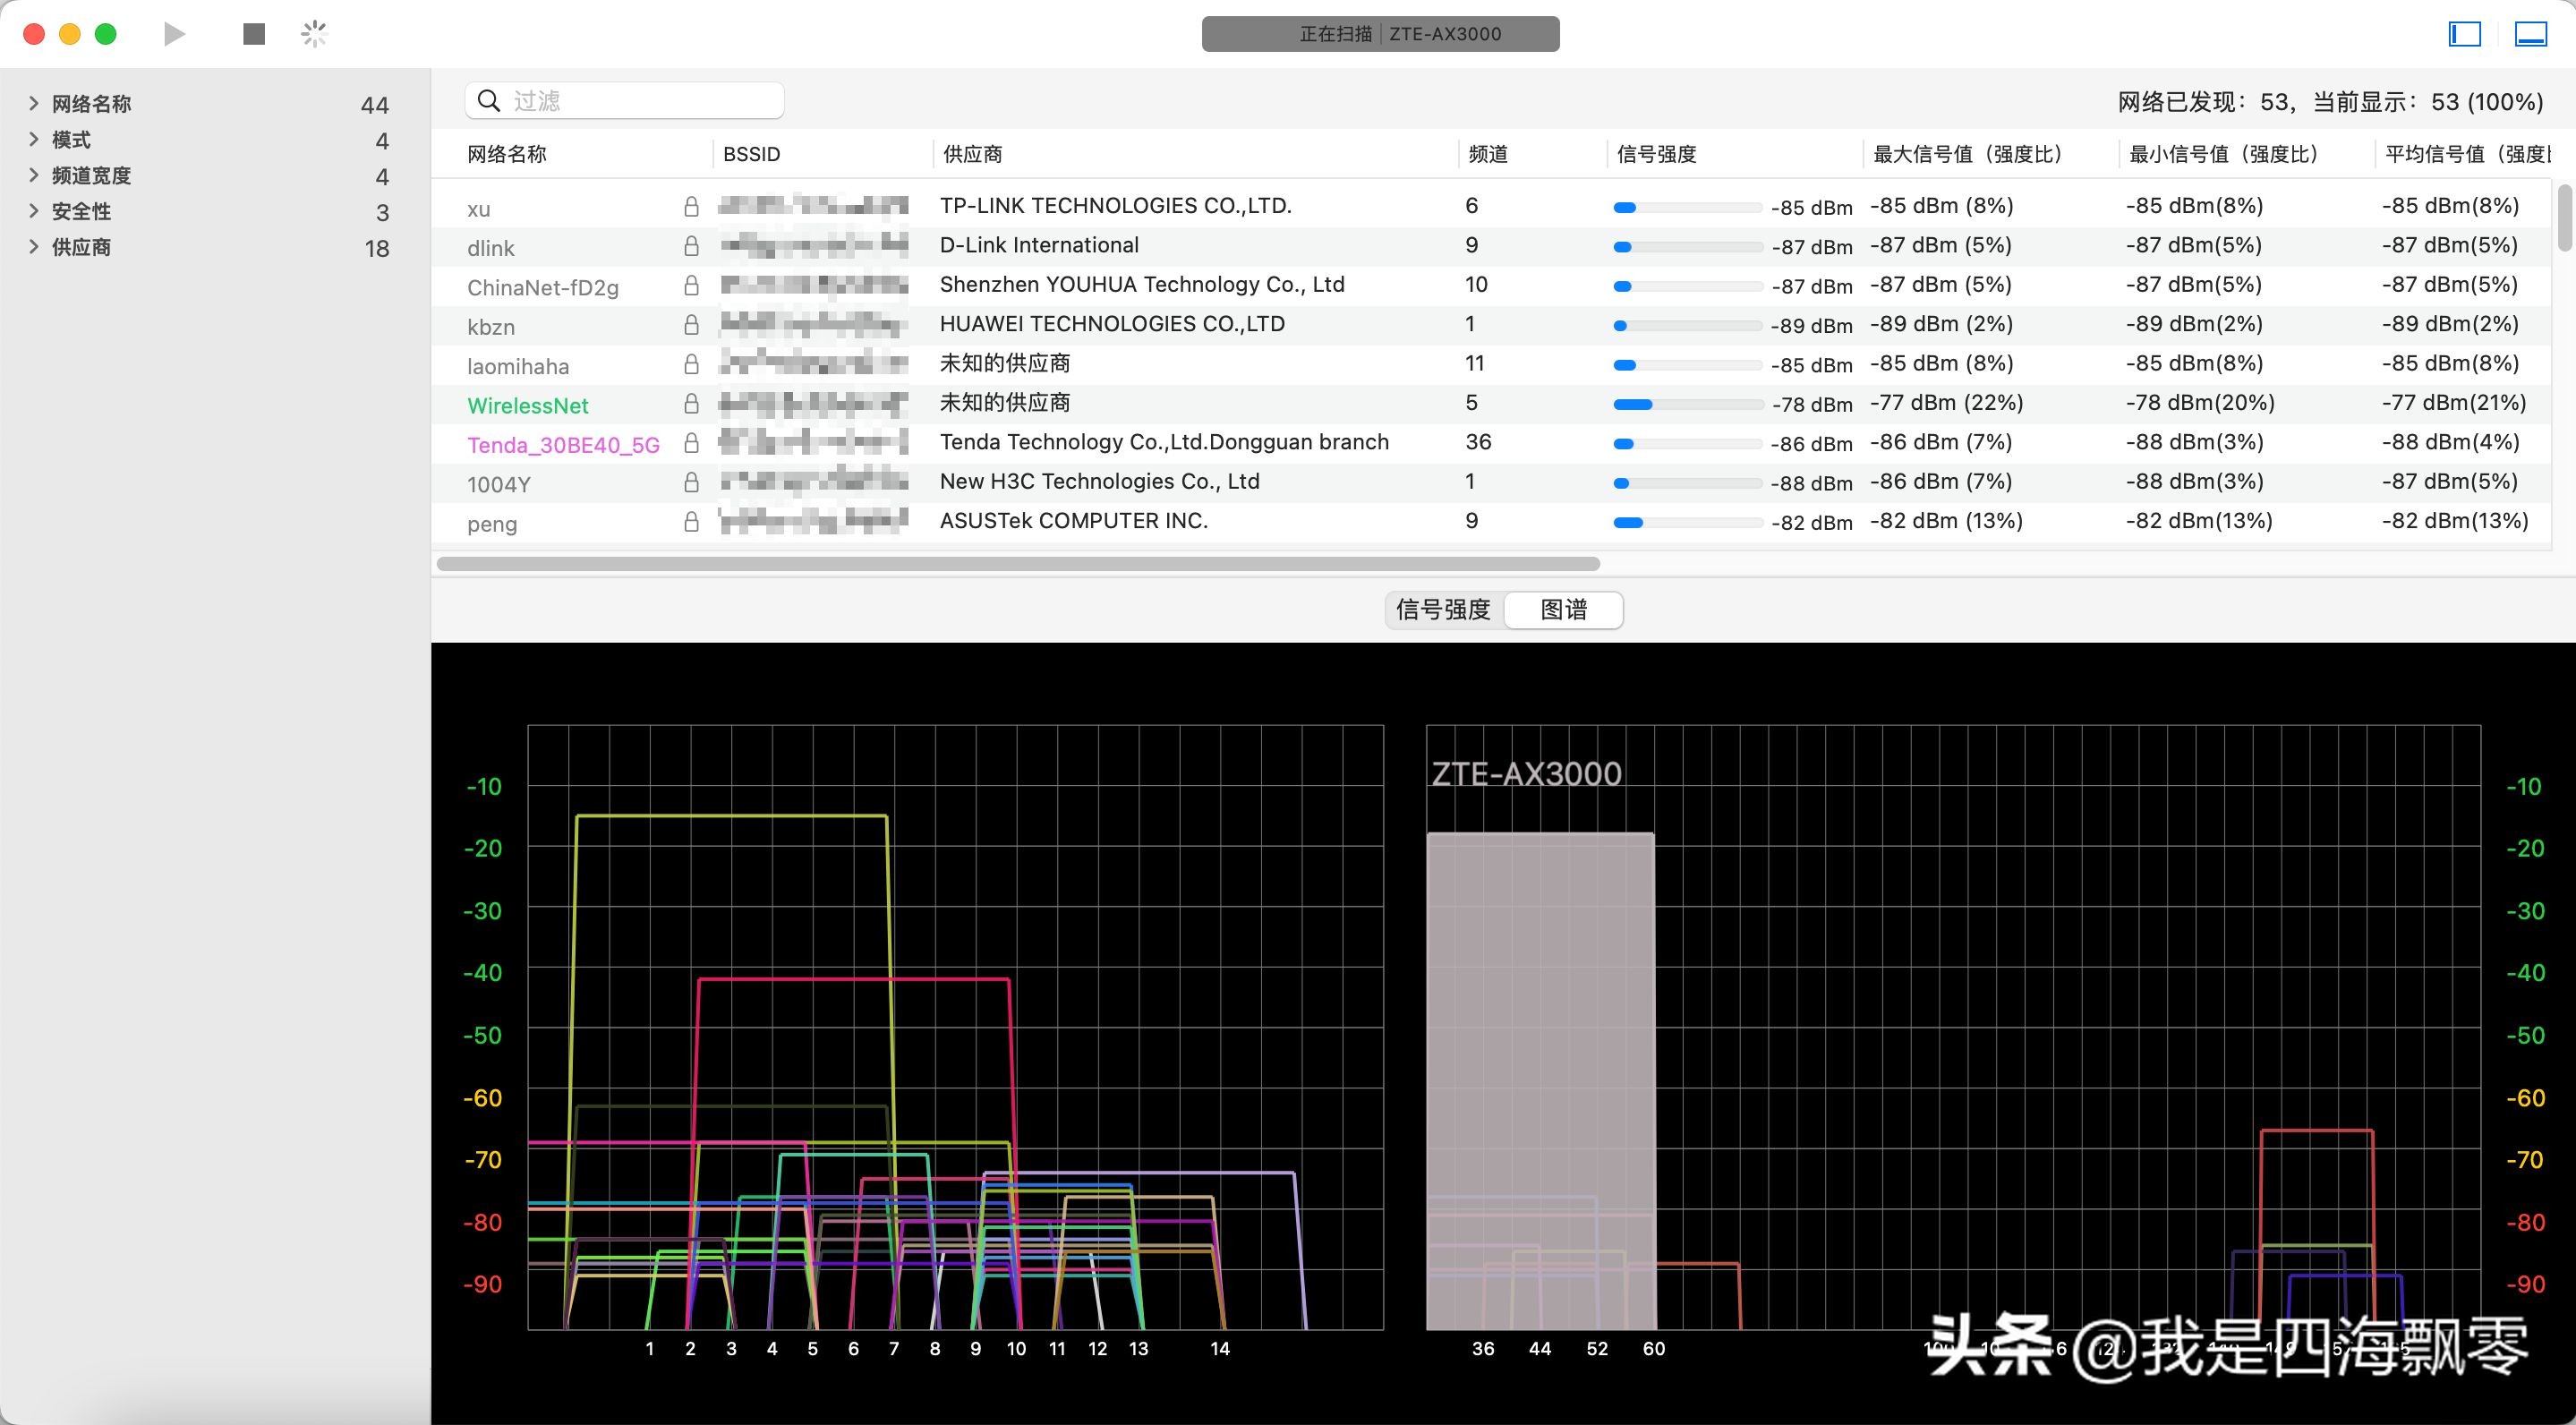Click HUAWEI TECHNOLOGIES CO.,LTD vendor cell
This screenshot has height=1425, width=2576.
point(1112,323)
